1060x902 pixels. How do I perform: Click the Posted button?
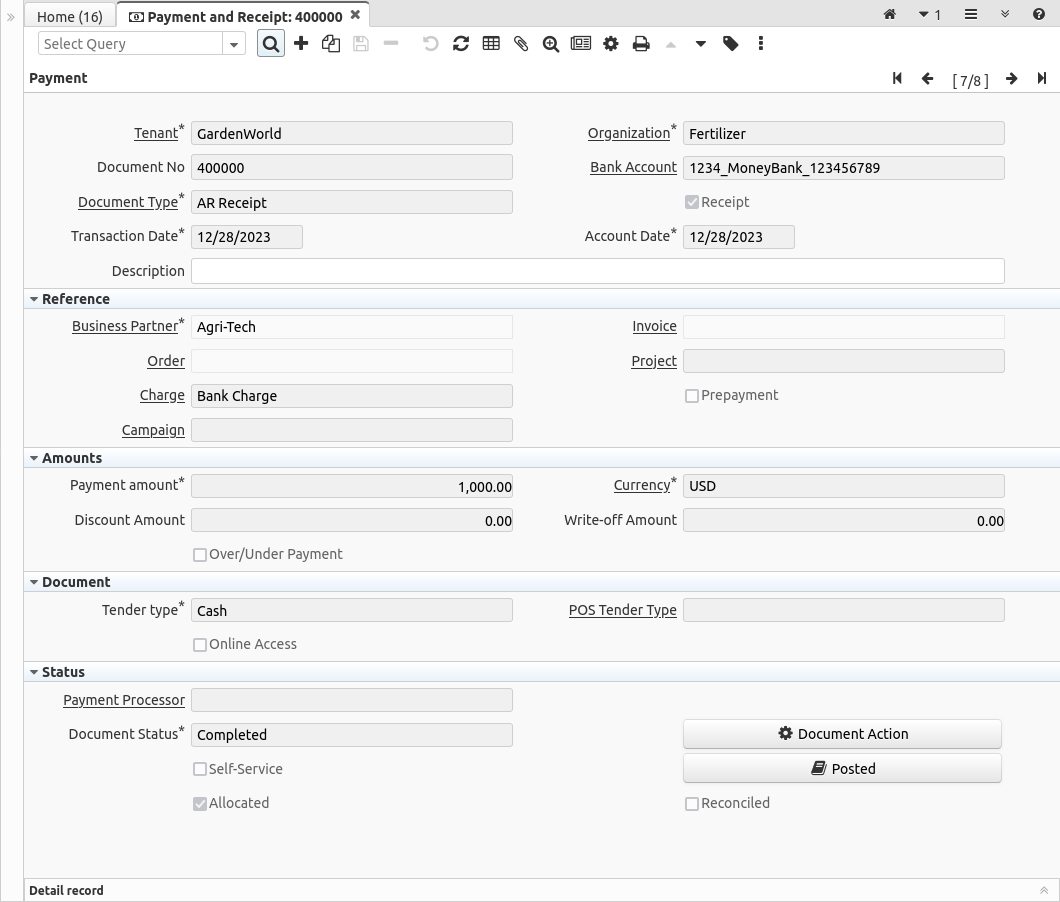(842, 768)
